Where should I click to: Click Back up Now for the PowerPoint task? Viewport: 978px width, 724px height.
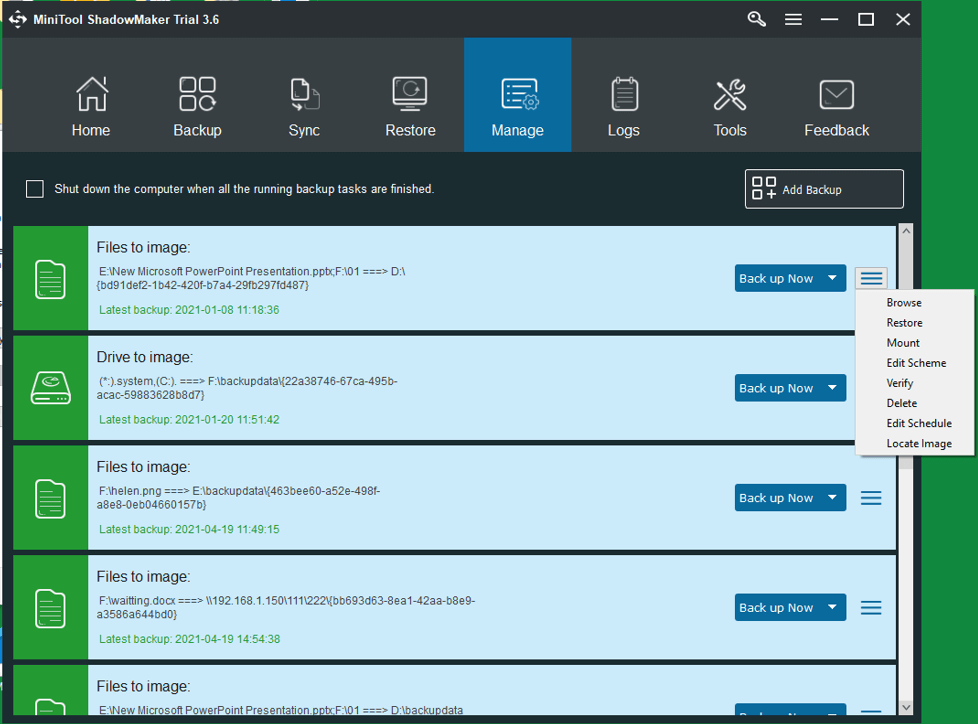pos(777,278)
